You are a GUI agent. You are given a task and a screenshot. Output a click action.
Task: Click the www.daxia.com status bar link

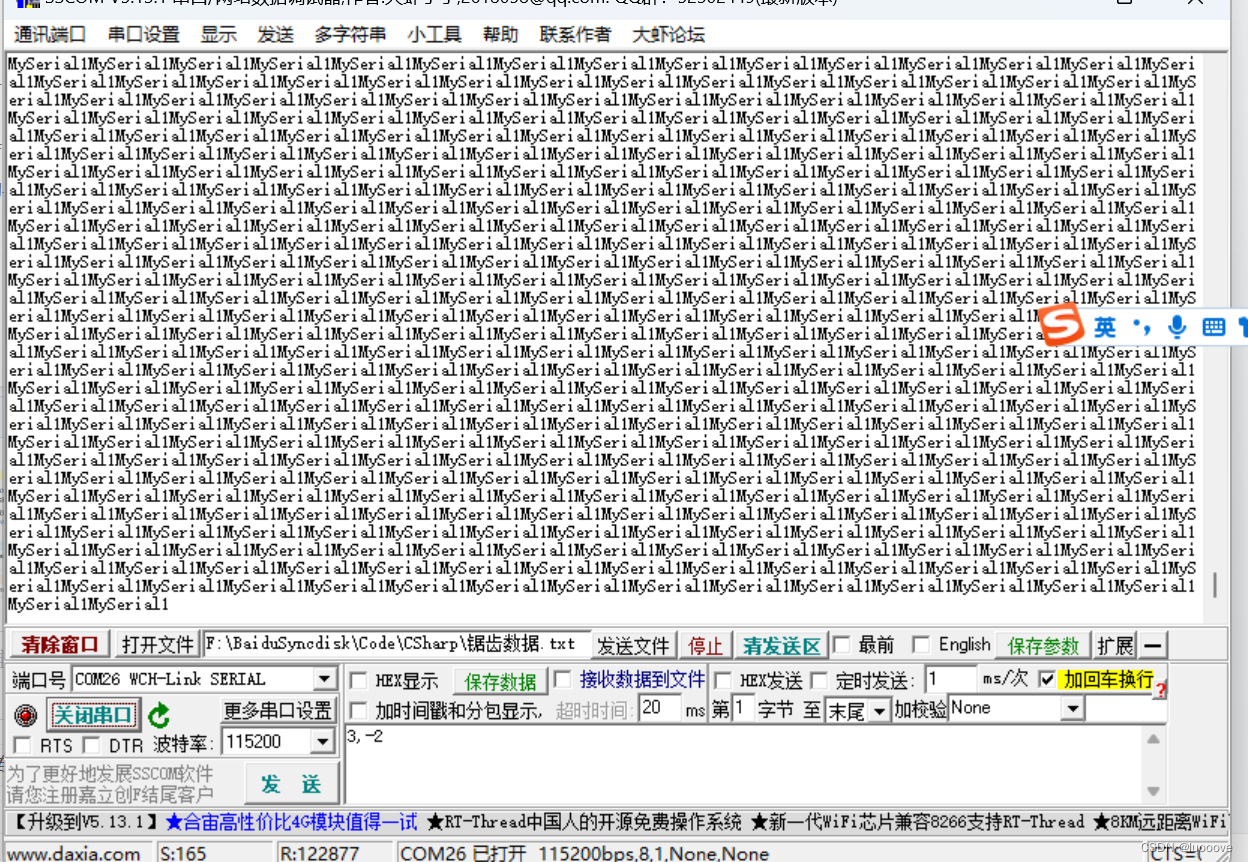[75, 853]
